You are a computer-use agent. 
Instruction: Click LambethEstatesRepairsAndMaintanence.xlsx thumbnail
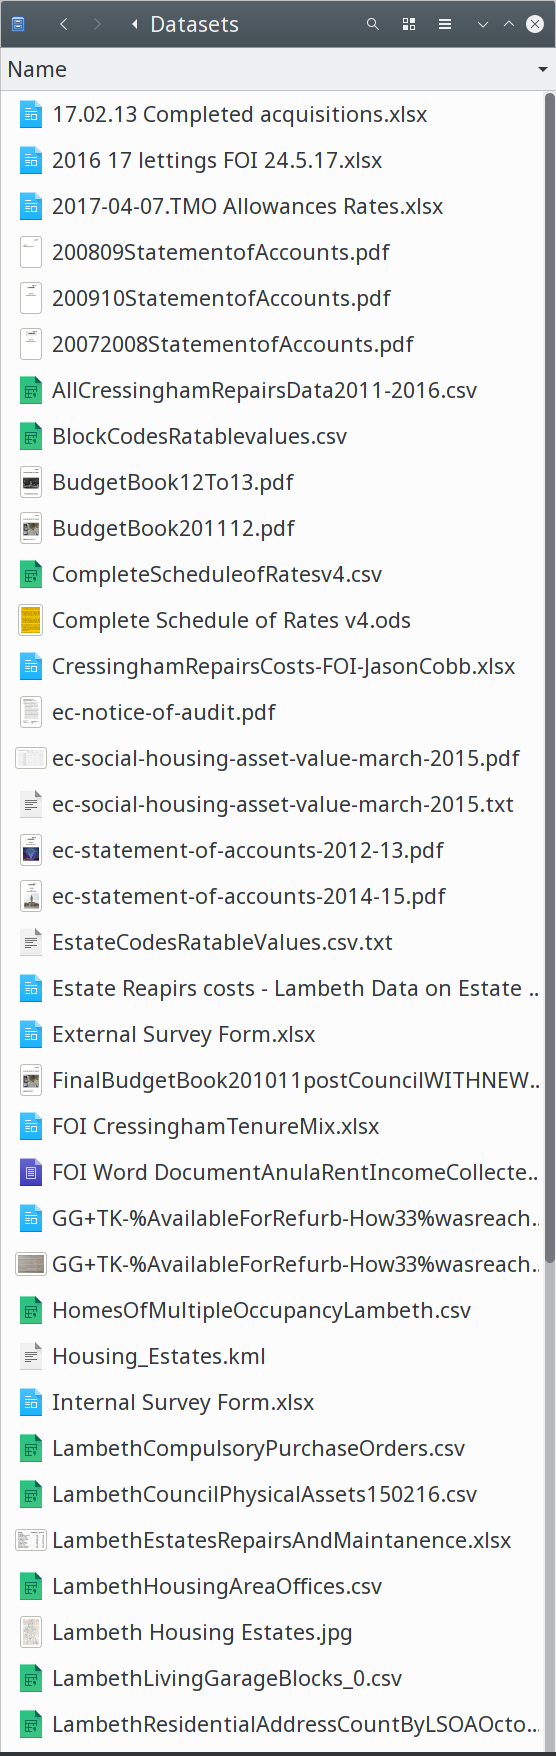pyautogui.click(x=31, y=1540)
